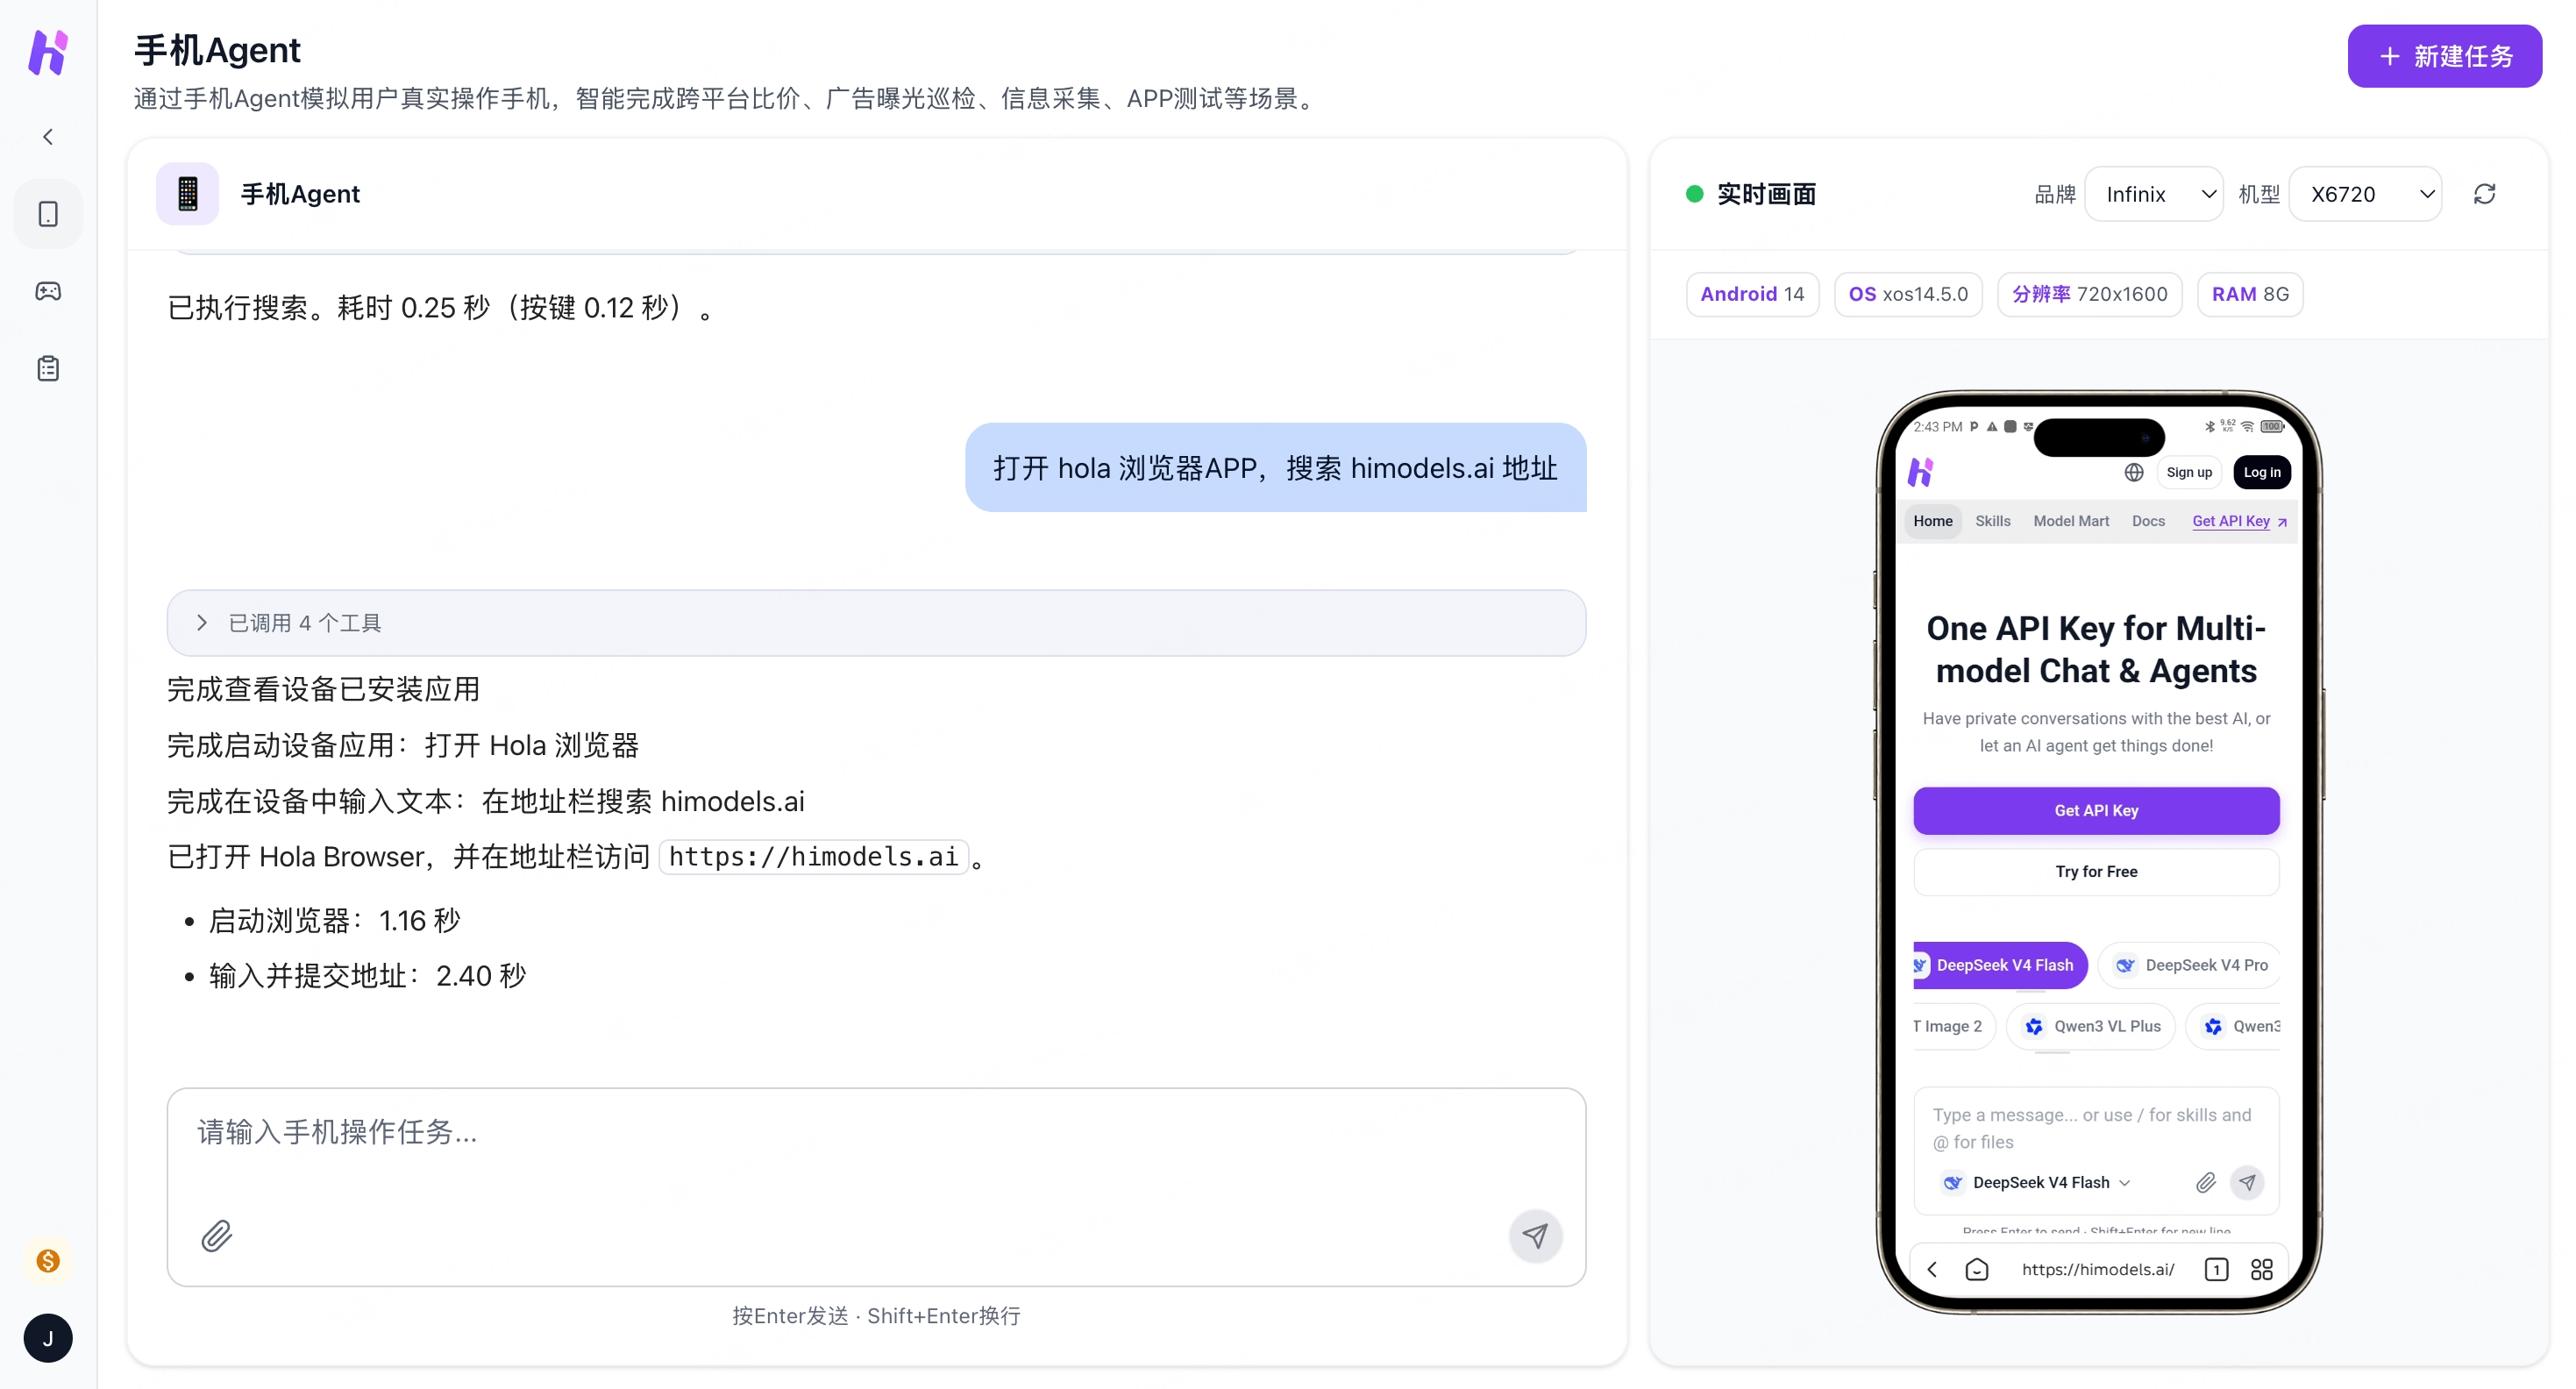Select the Docs tab on phone page
2576x1389 pixels.
coord(2147,521)
